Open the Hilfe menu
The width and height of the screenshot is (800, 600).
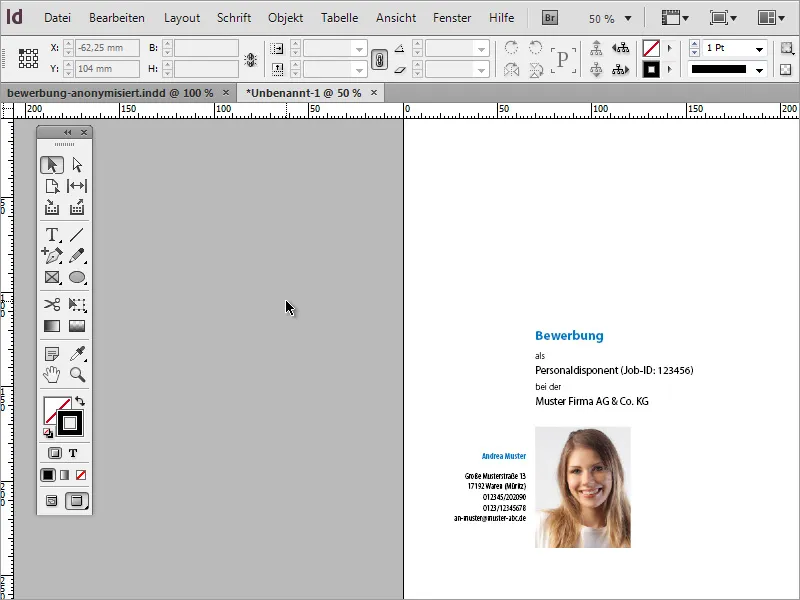click(x=502, y=18)
